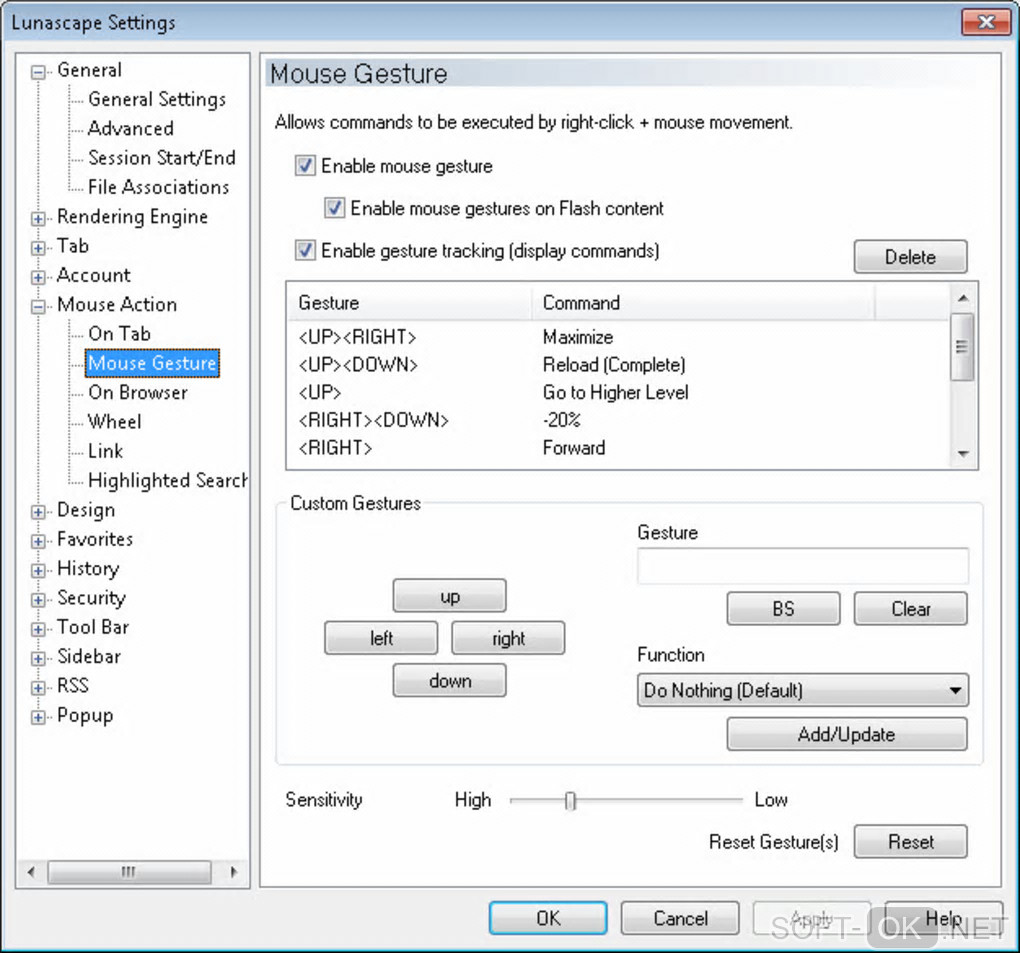Click tree panel horizontal scrollbar thumb
Image resolution: width=1020 pixels, height=953 pixels.
point(129,872)
